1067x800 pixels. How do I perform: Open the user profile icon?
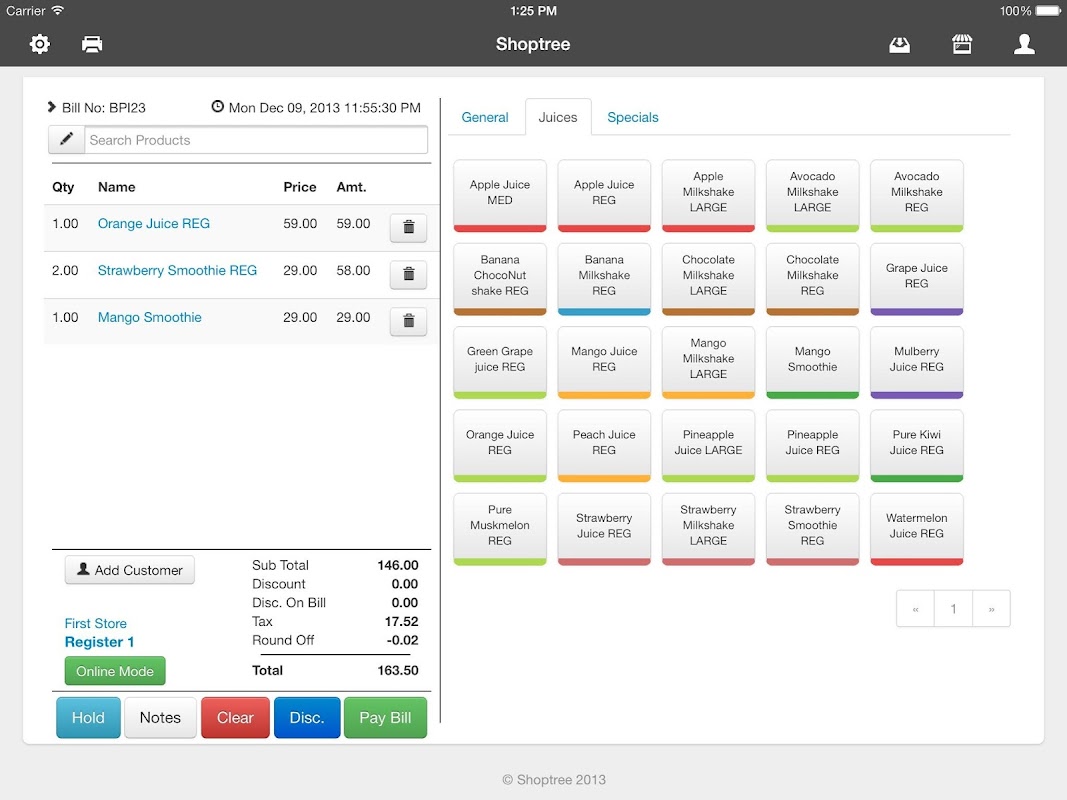point(1024,44)
